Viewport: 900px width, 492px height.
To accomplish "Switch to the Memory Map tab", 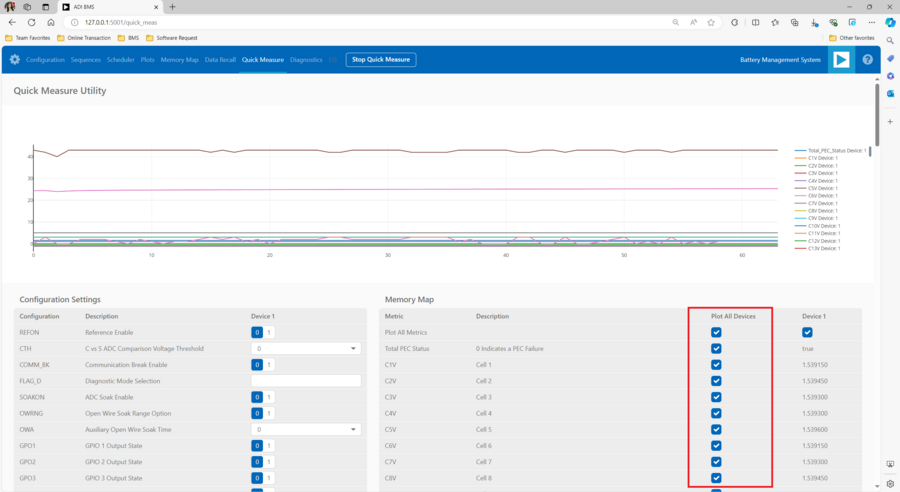I will pyautogui.click(x=179, y=60).
